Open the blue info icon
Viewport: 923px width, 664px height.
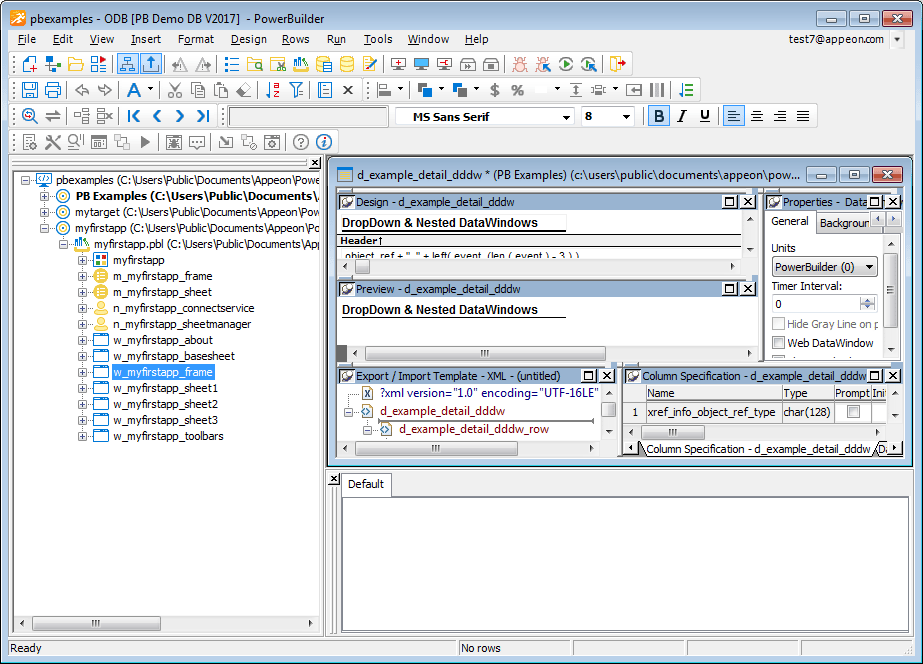pos(323,142)
